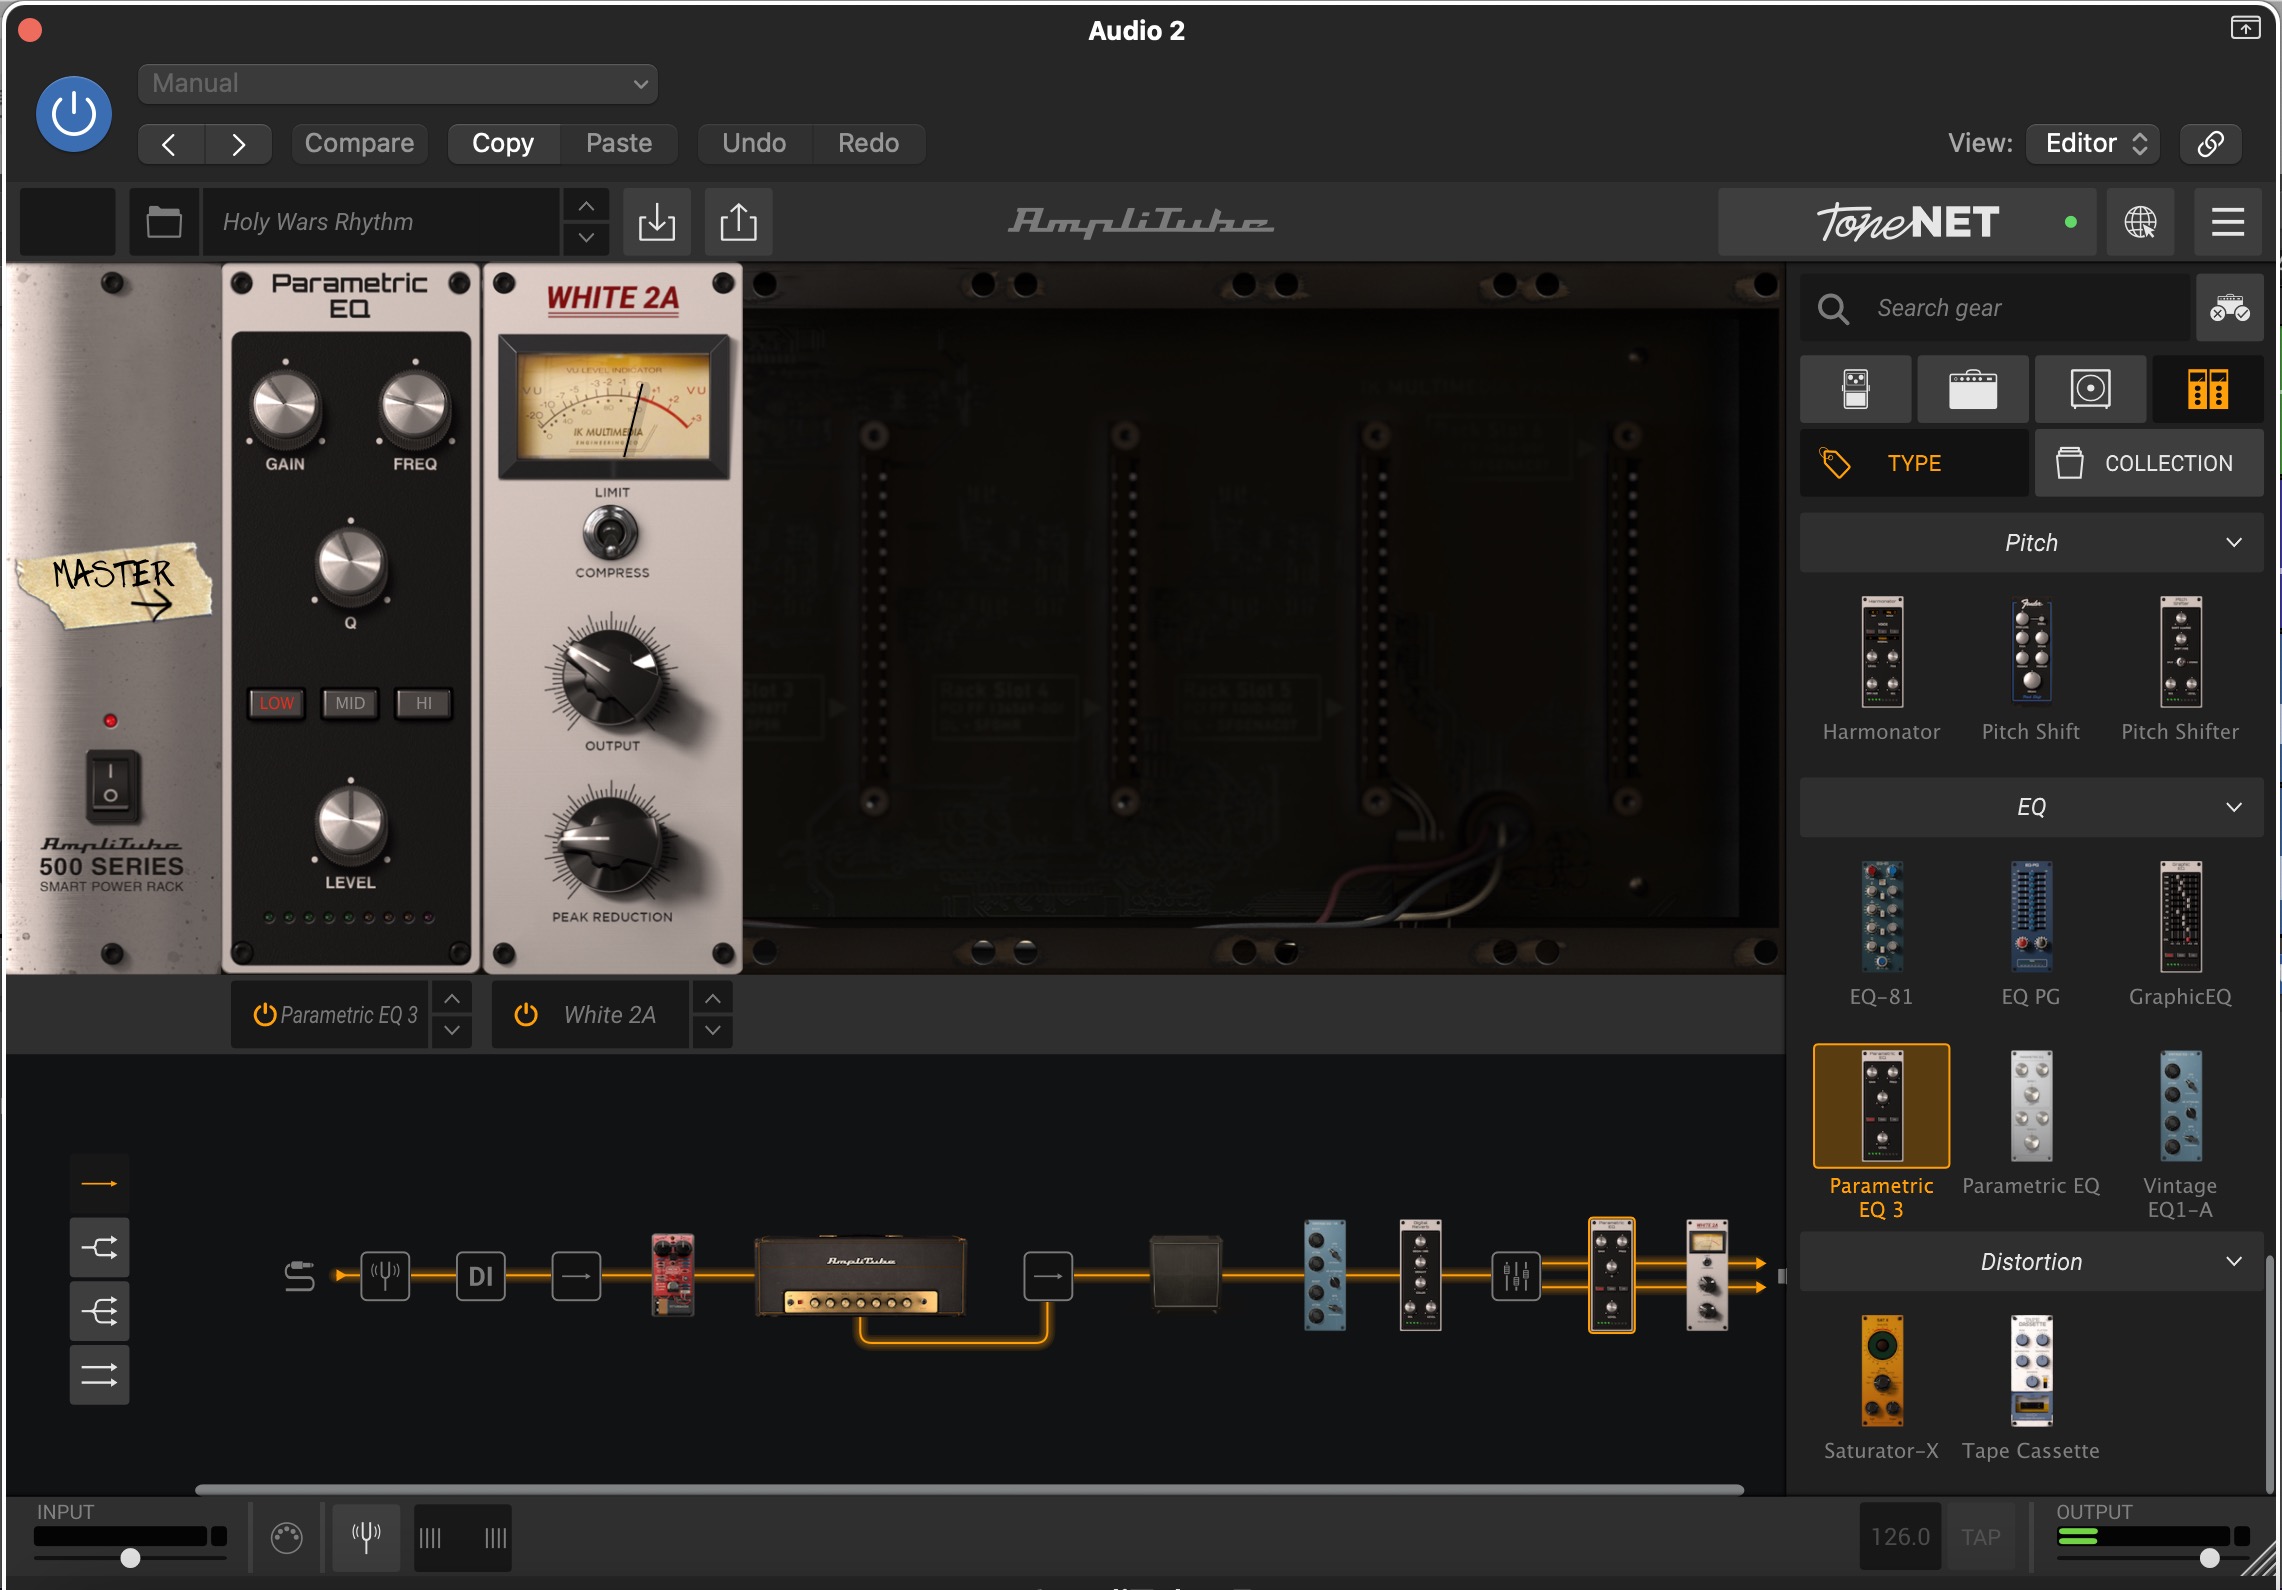Click the mixer block in signal chain
This screenshot has width=2282, height=1590.
[x=1516, y=1276]
